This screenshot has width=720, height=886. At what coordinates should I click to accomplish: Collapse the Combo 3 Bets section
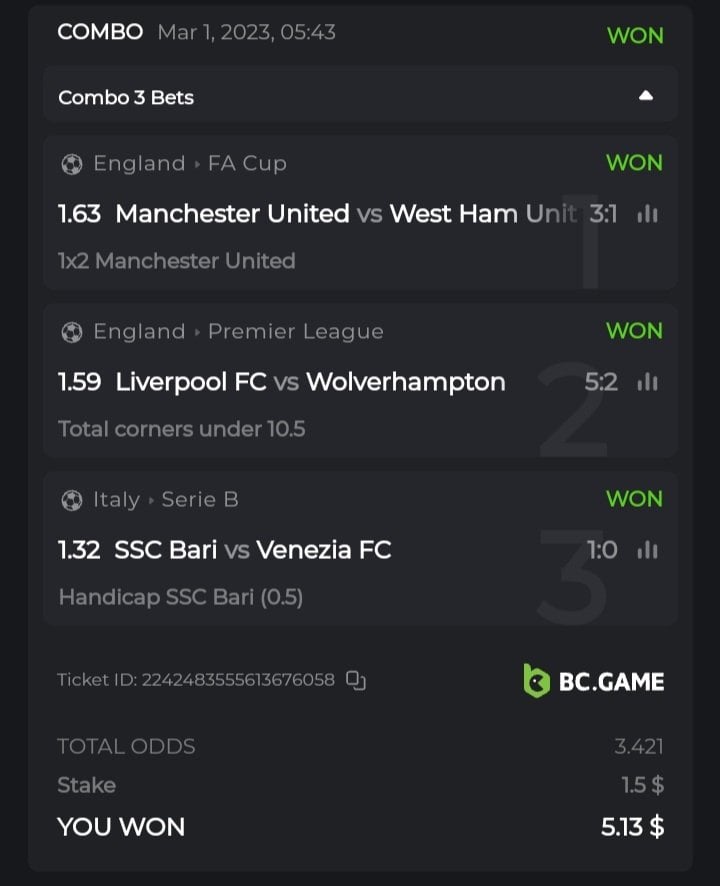[646, 96]
